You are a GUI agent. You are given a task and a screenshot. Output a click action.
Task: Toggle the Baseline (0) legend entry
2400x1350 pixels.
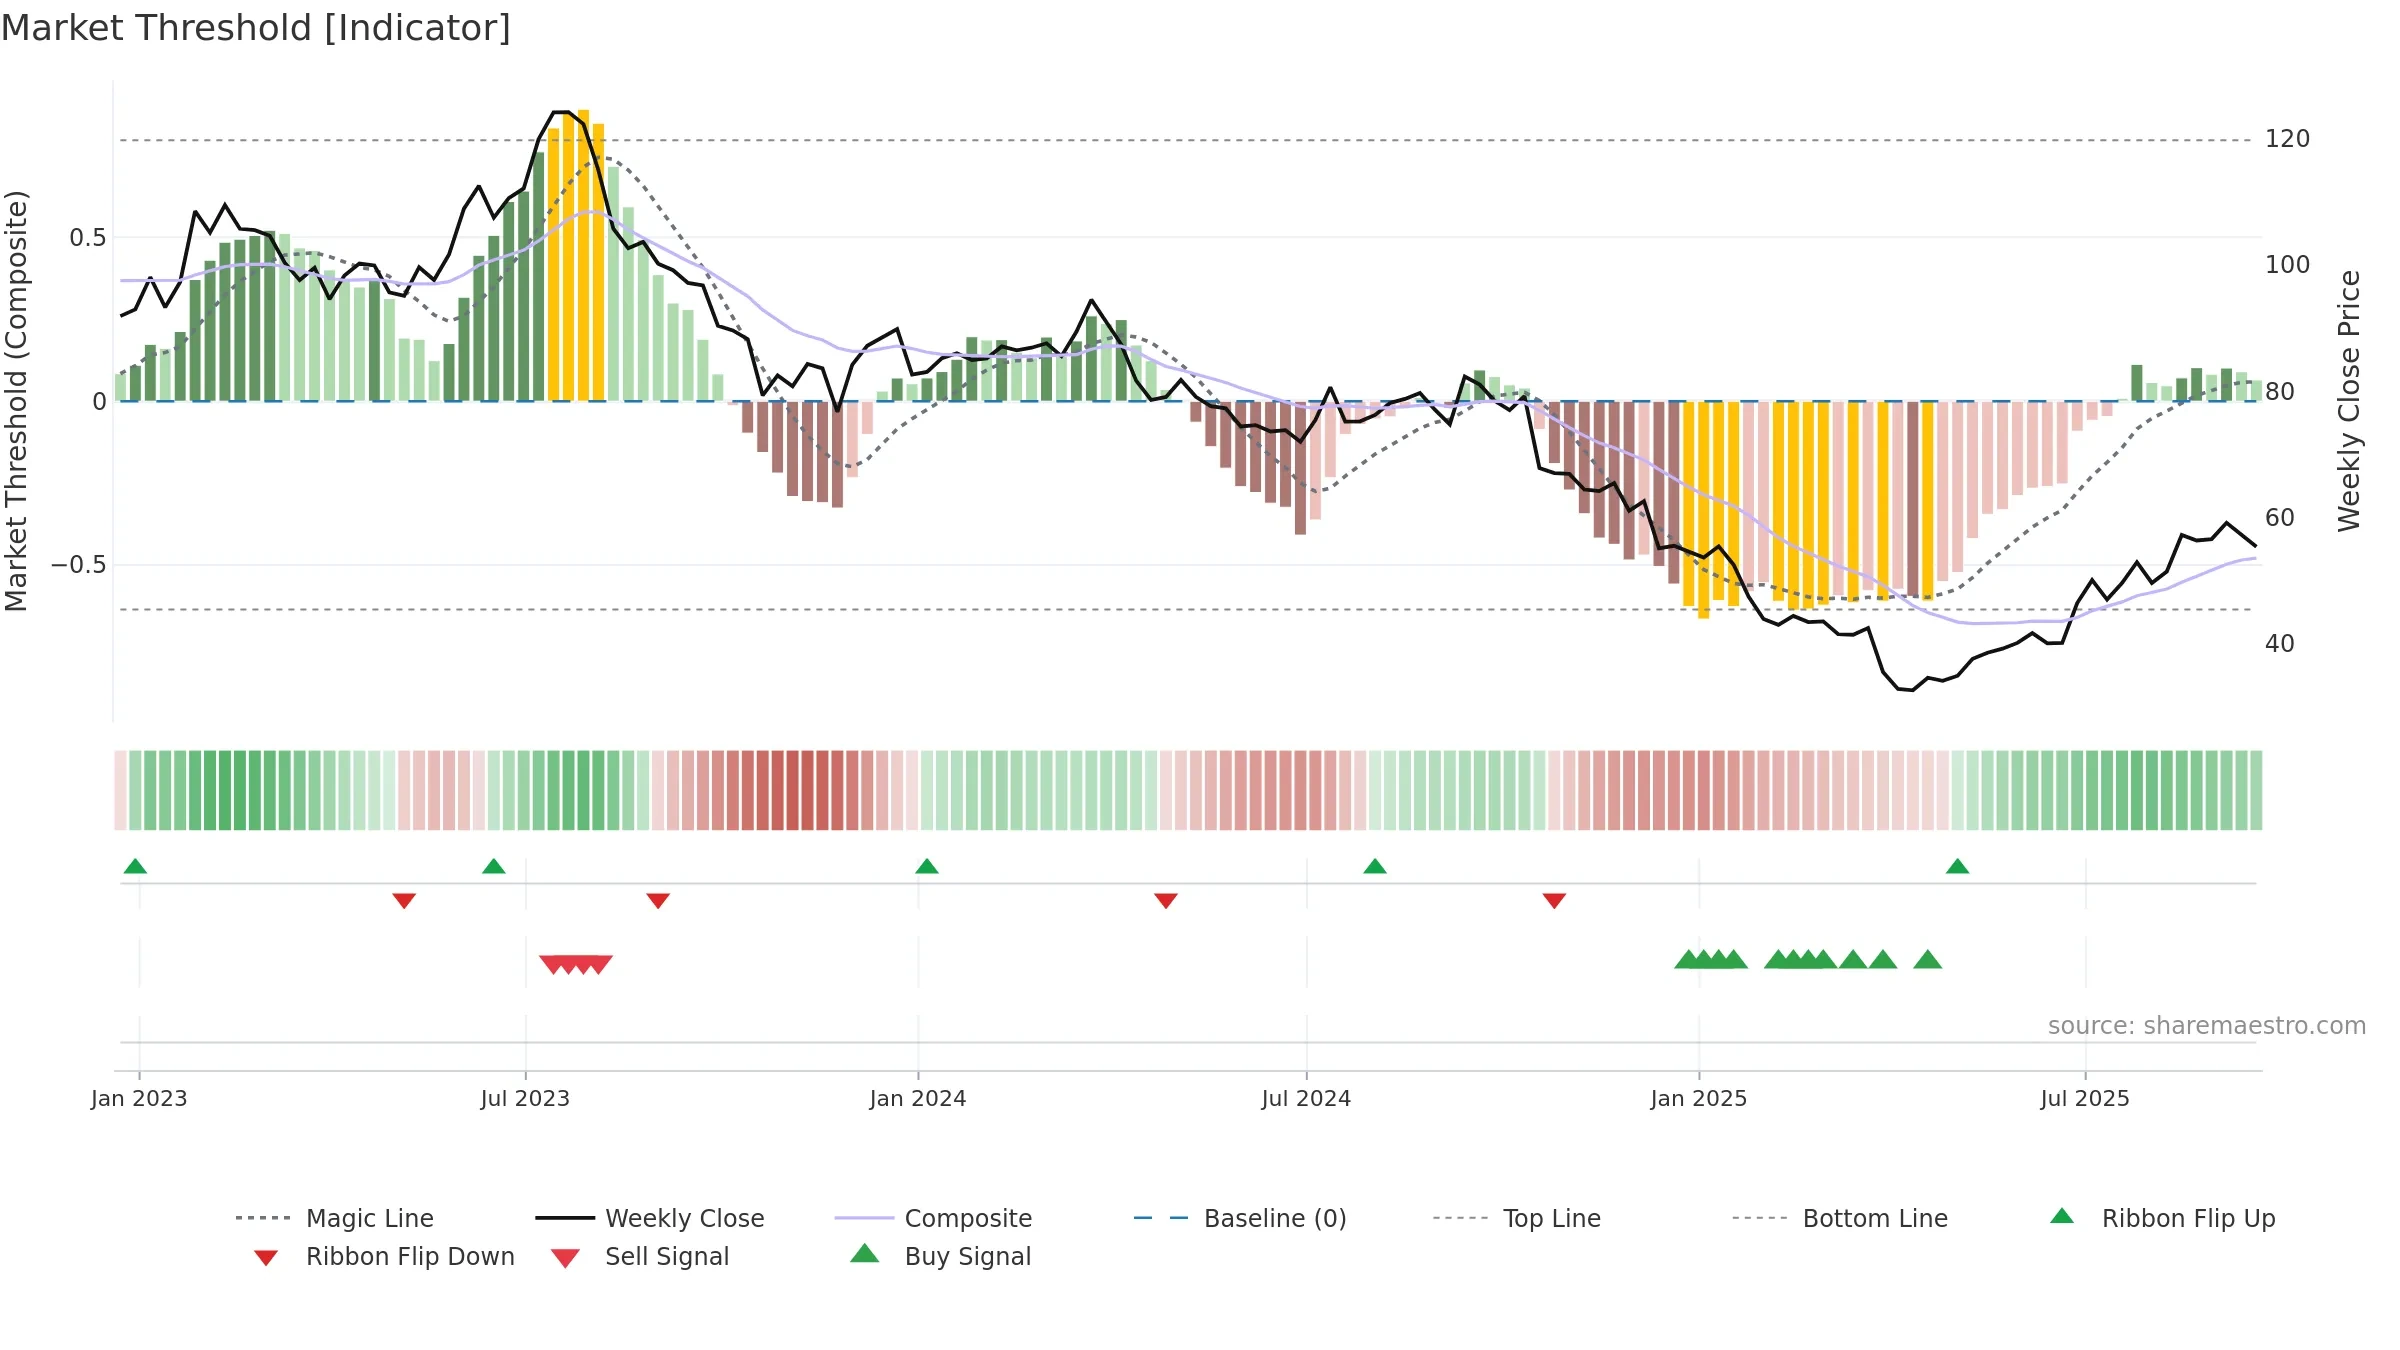1240,1218
